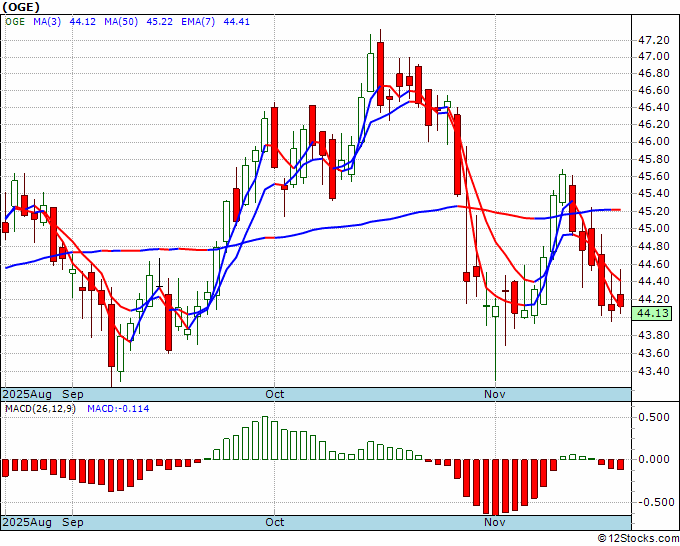Click the 45.00 price axis label

[654, 228]
